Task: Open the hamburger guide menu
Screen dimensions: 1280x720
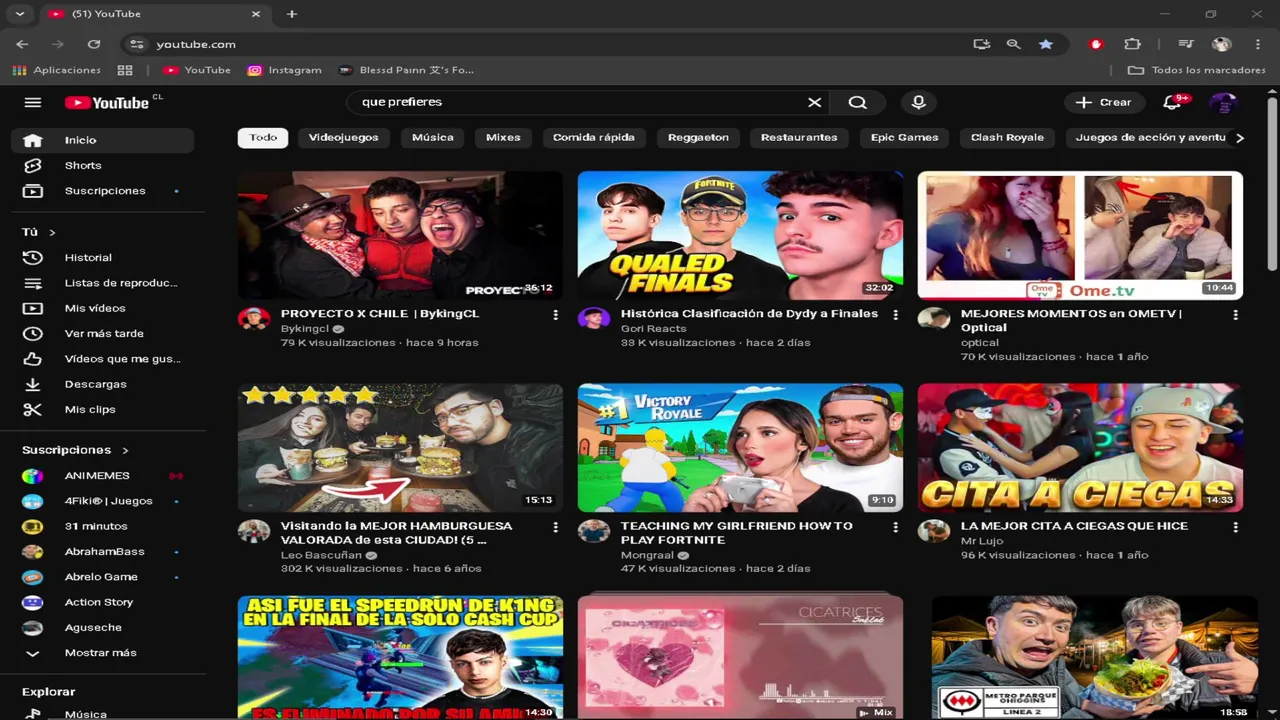Action: (x=33, y=102)
